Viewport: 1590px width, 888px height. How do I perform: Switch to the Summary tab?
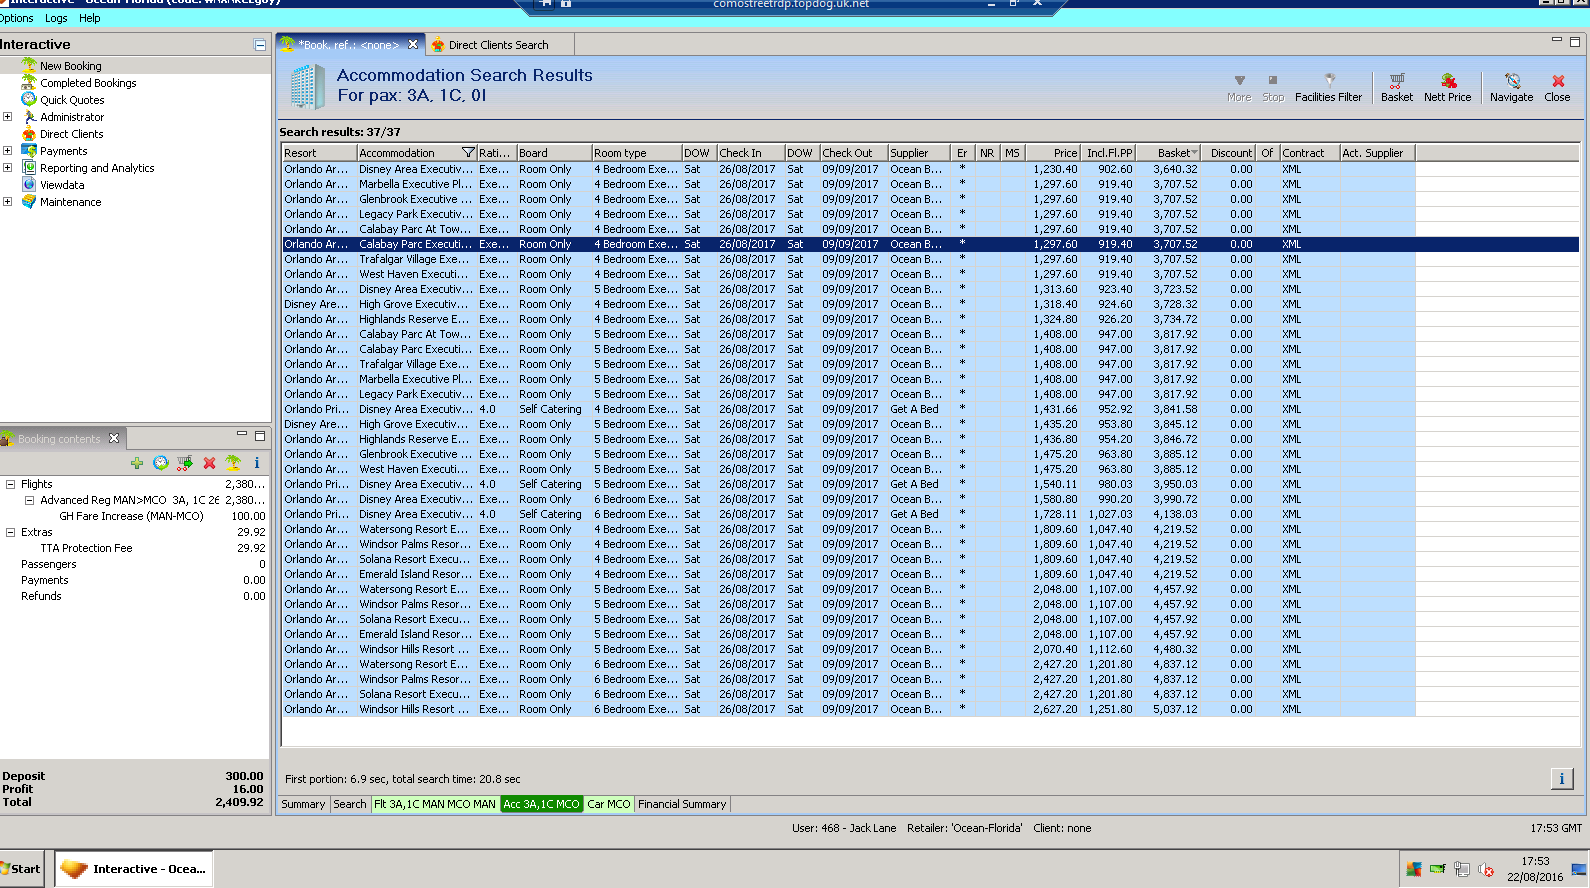tap(303, 804)
